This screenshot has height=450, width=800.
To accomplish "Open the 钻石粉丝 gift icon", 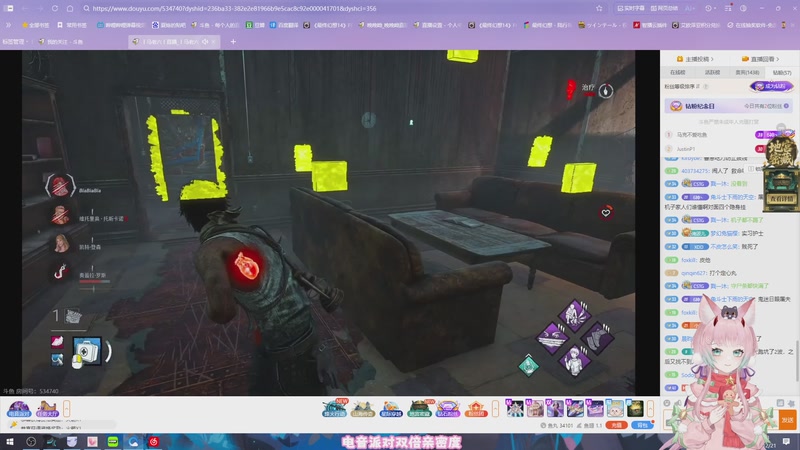I will coord(447,409).
